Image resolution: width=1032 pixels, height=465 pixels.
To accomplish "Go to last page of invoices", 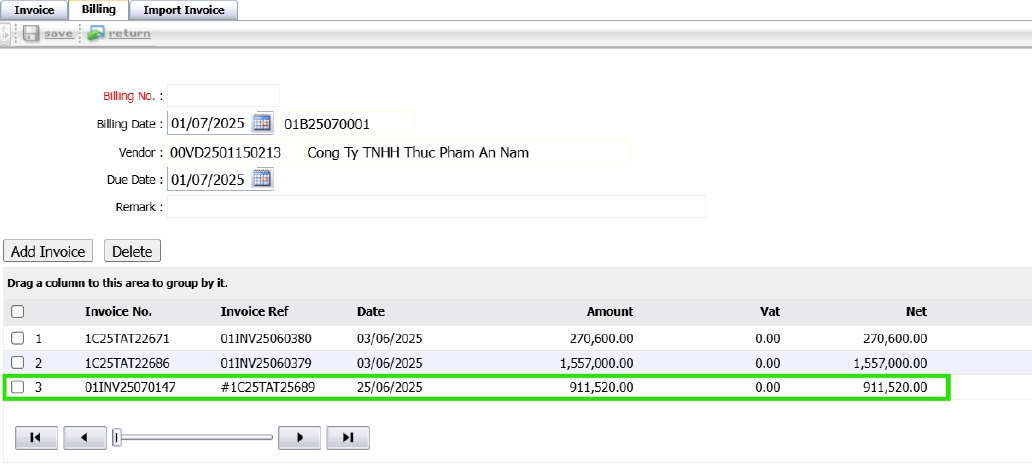I will click(348, 438).
